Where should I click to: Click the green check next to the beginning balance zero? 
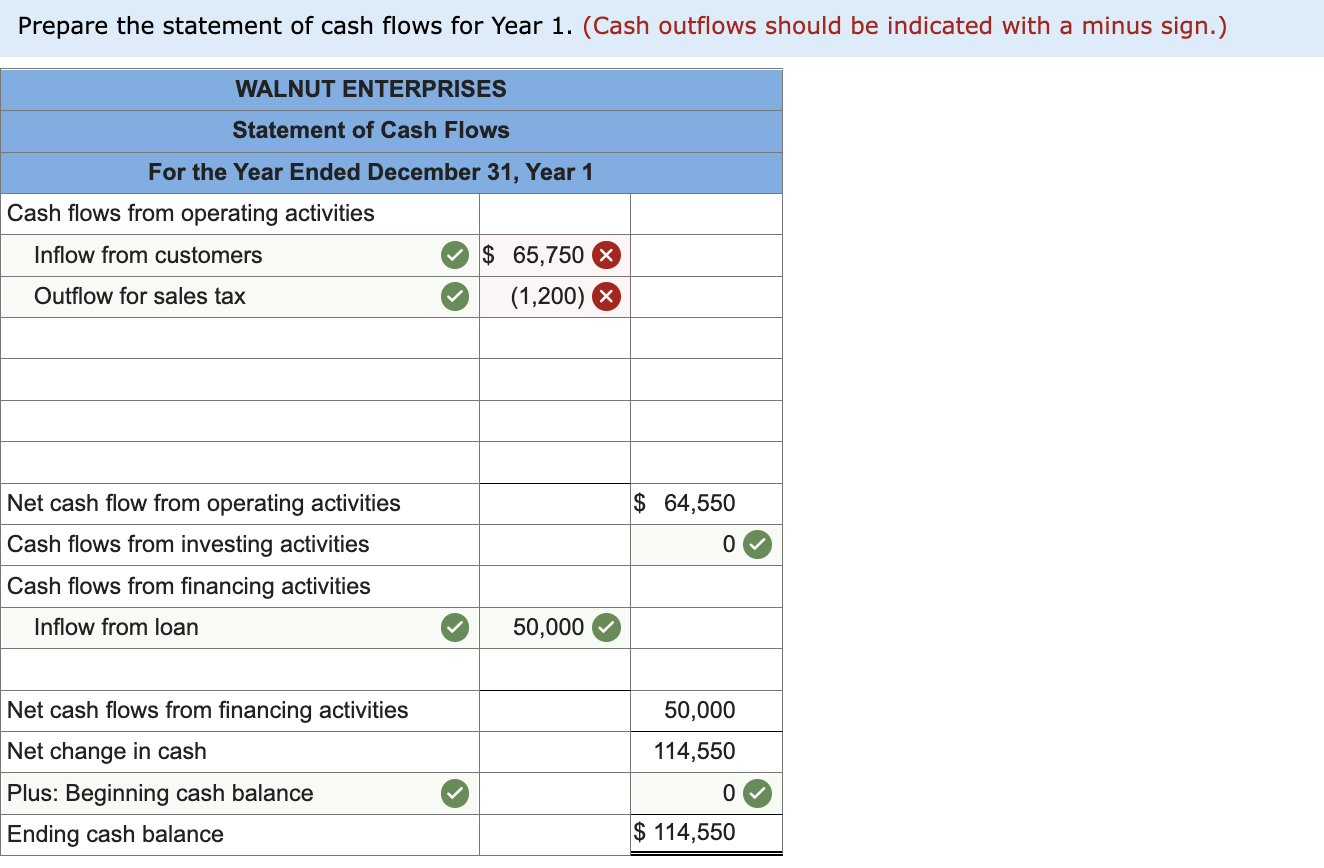tap(756, 793)
